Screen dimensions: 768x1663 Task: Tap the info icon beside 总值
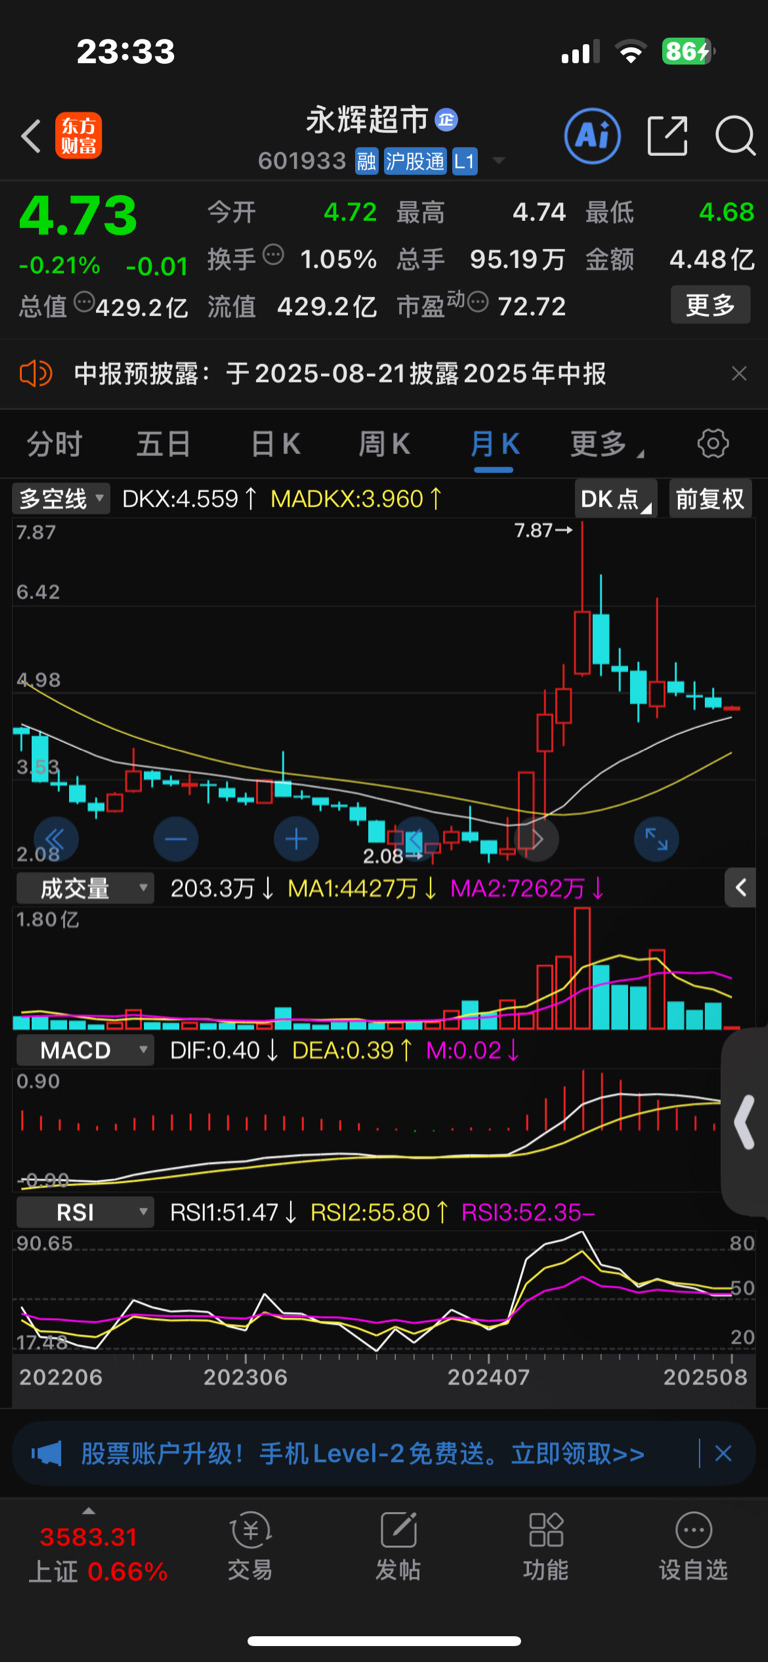(85, 301)
